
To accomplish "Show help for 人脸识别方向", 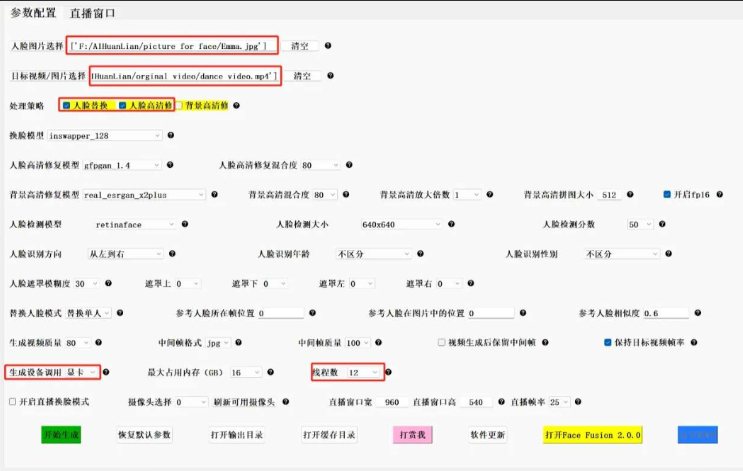I will click(172, 254).
